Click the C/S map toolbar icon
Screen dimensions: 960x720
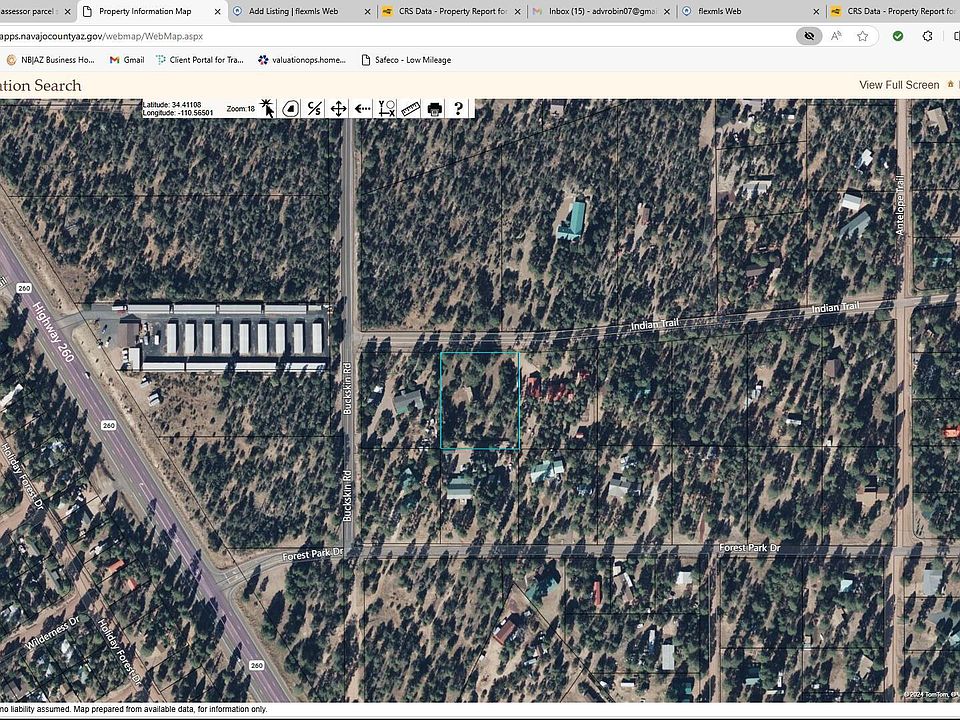314,108
